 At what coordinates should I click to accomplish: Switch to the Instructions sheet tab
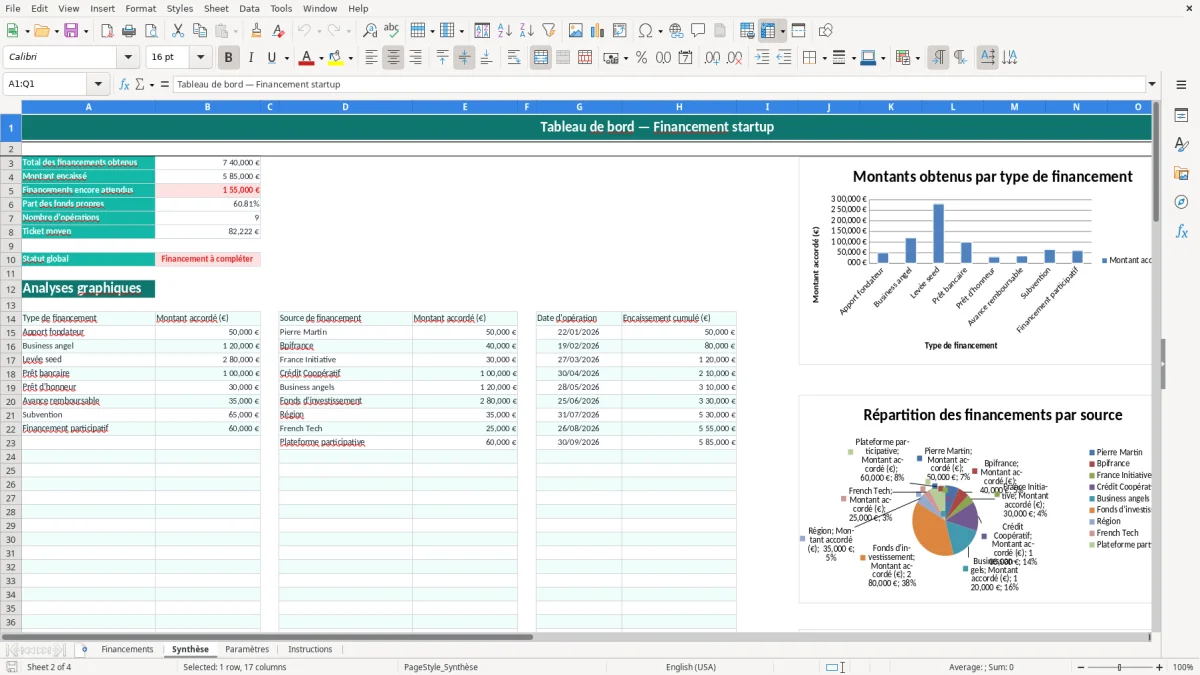(x=310, y=649)
